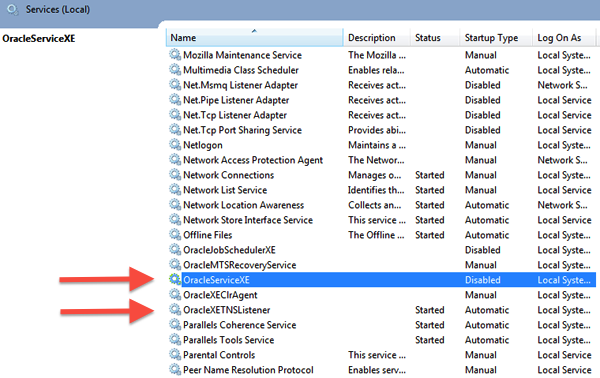This screenshot has height=378, width=600.
Task: Sort by the Description column header
Action: pyautogui.click(x=377, y=37)
